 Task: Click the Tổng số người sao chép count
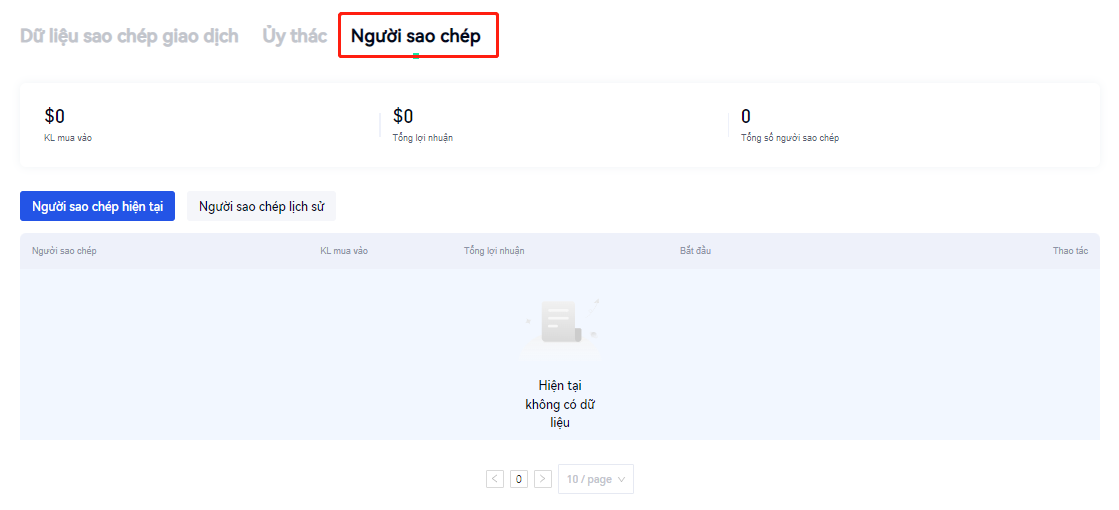click(746, 117)
